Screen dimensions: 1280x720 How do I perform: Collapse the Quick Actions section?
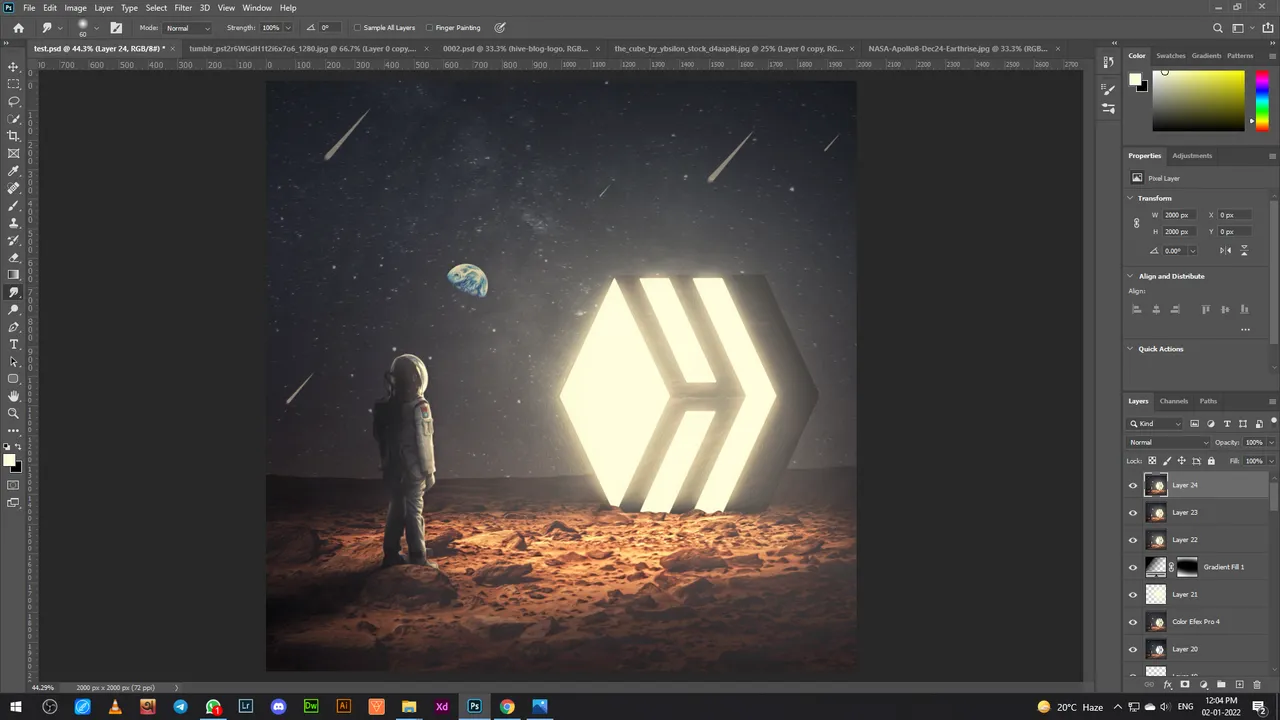pos(1131,349)
